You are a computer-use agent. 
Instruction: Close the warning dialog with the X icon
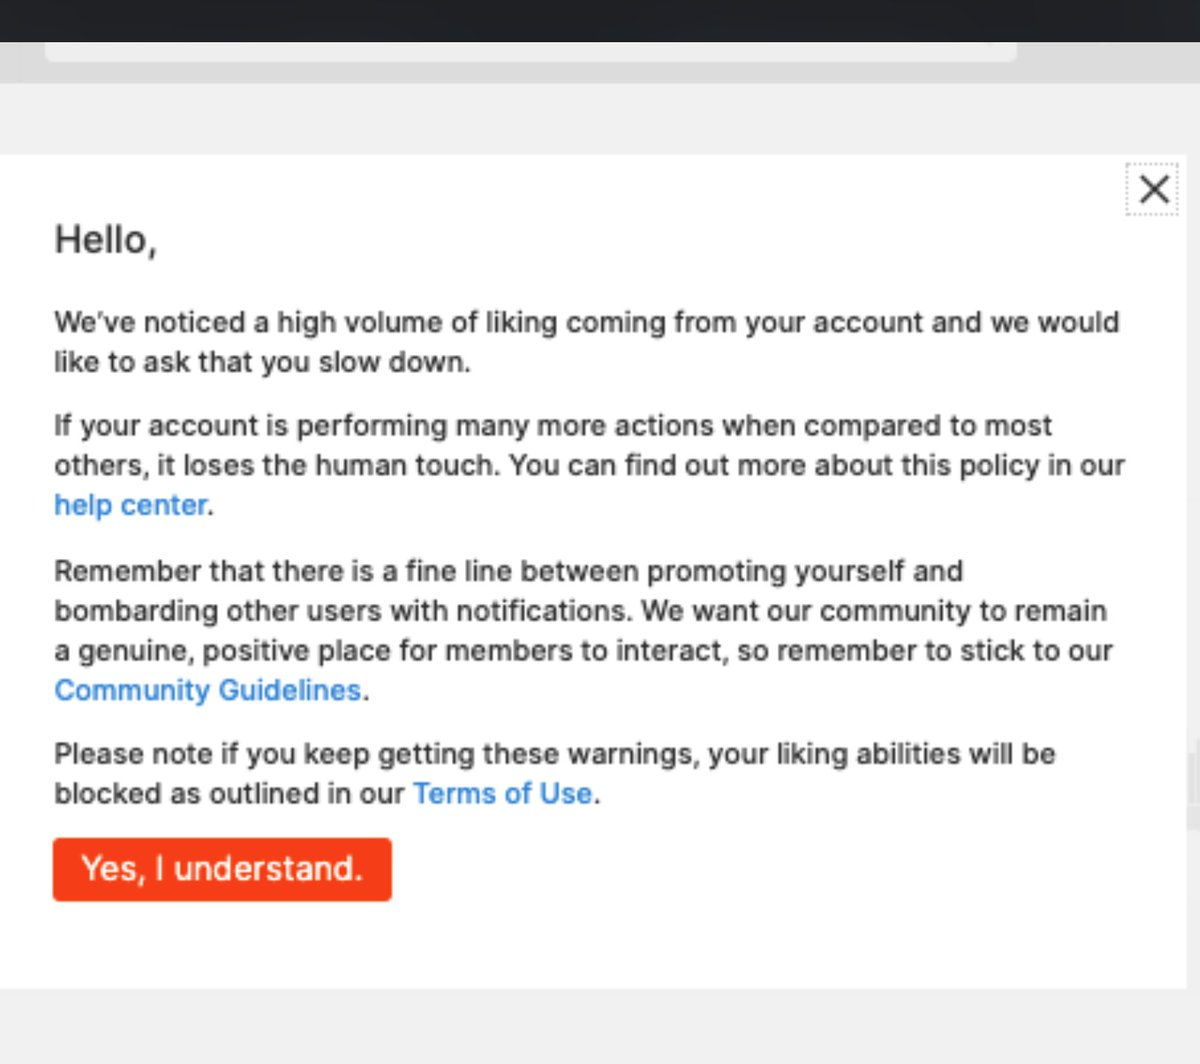(1153, 189)
